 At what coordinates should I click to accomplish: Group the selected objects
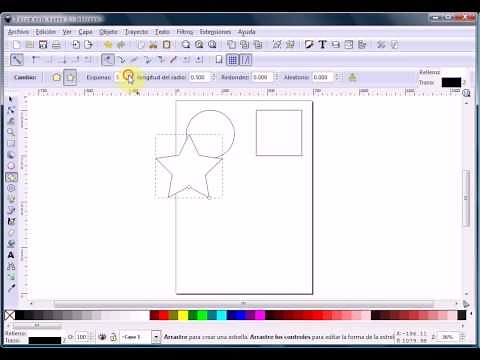coord(277,44)
